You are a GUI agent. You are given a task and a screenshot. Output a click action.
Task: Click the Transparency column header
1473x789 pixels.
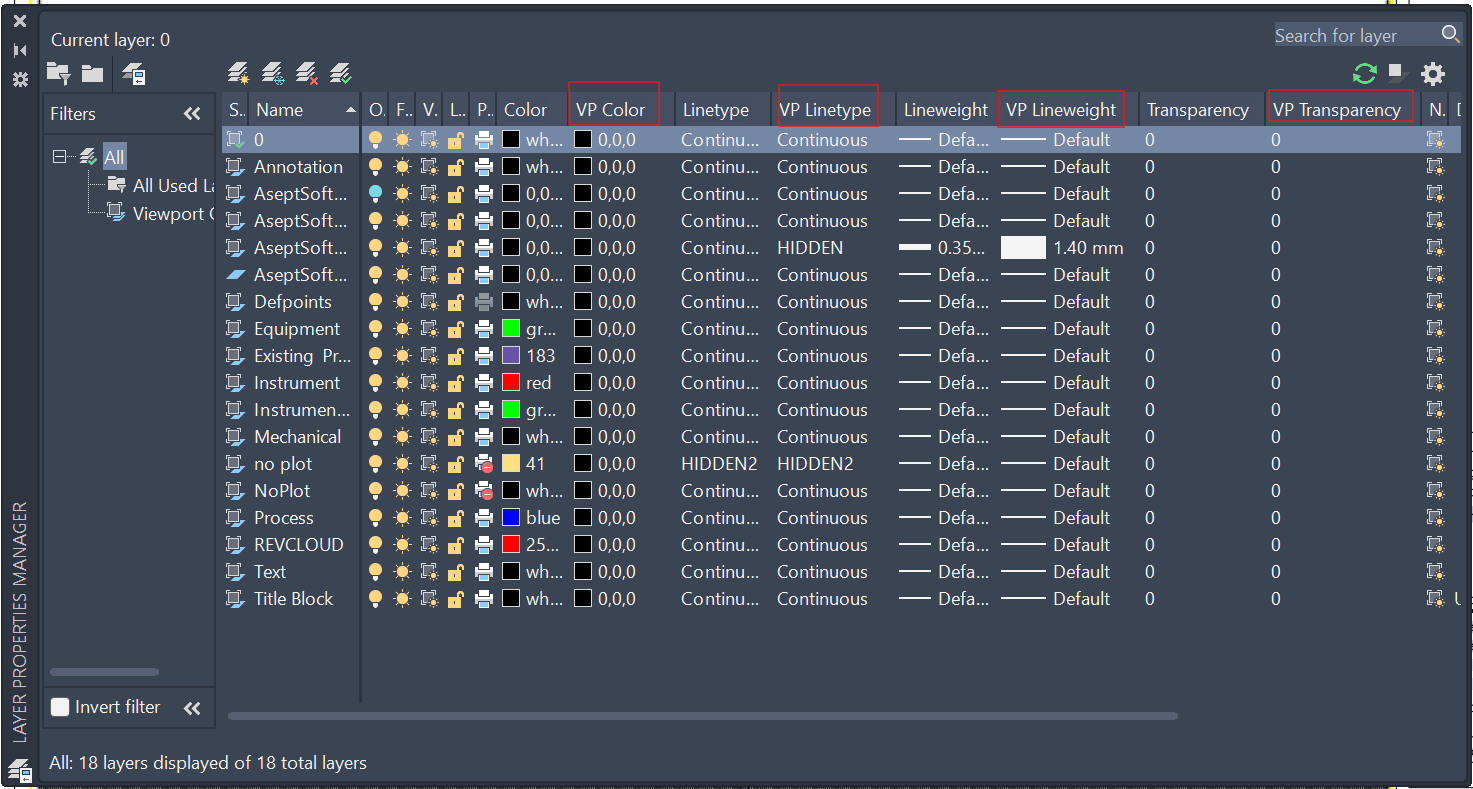(1198, 110)
